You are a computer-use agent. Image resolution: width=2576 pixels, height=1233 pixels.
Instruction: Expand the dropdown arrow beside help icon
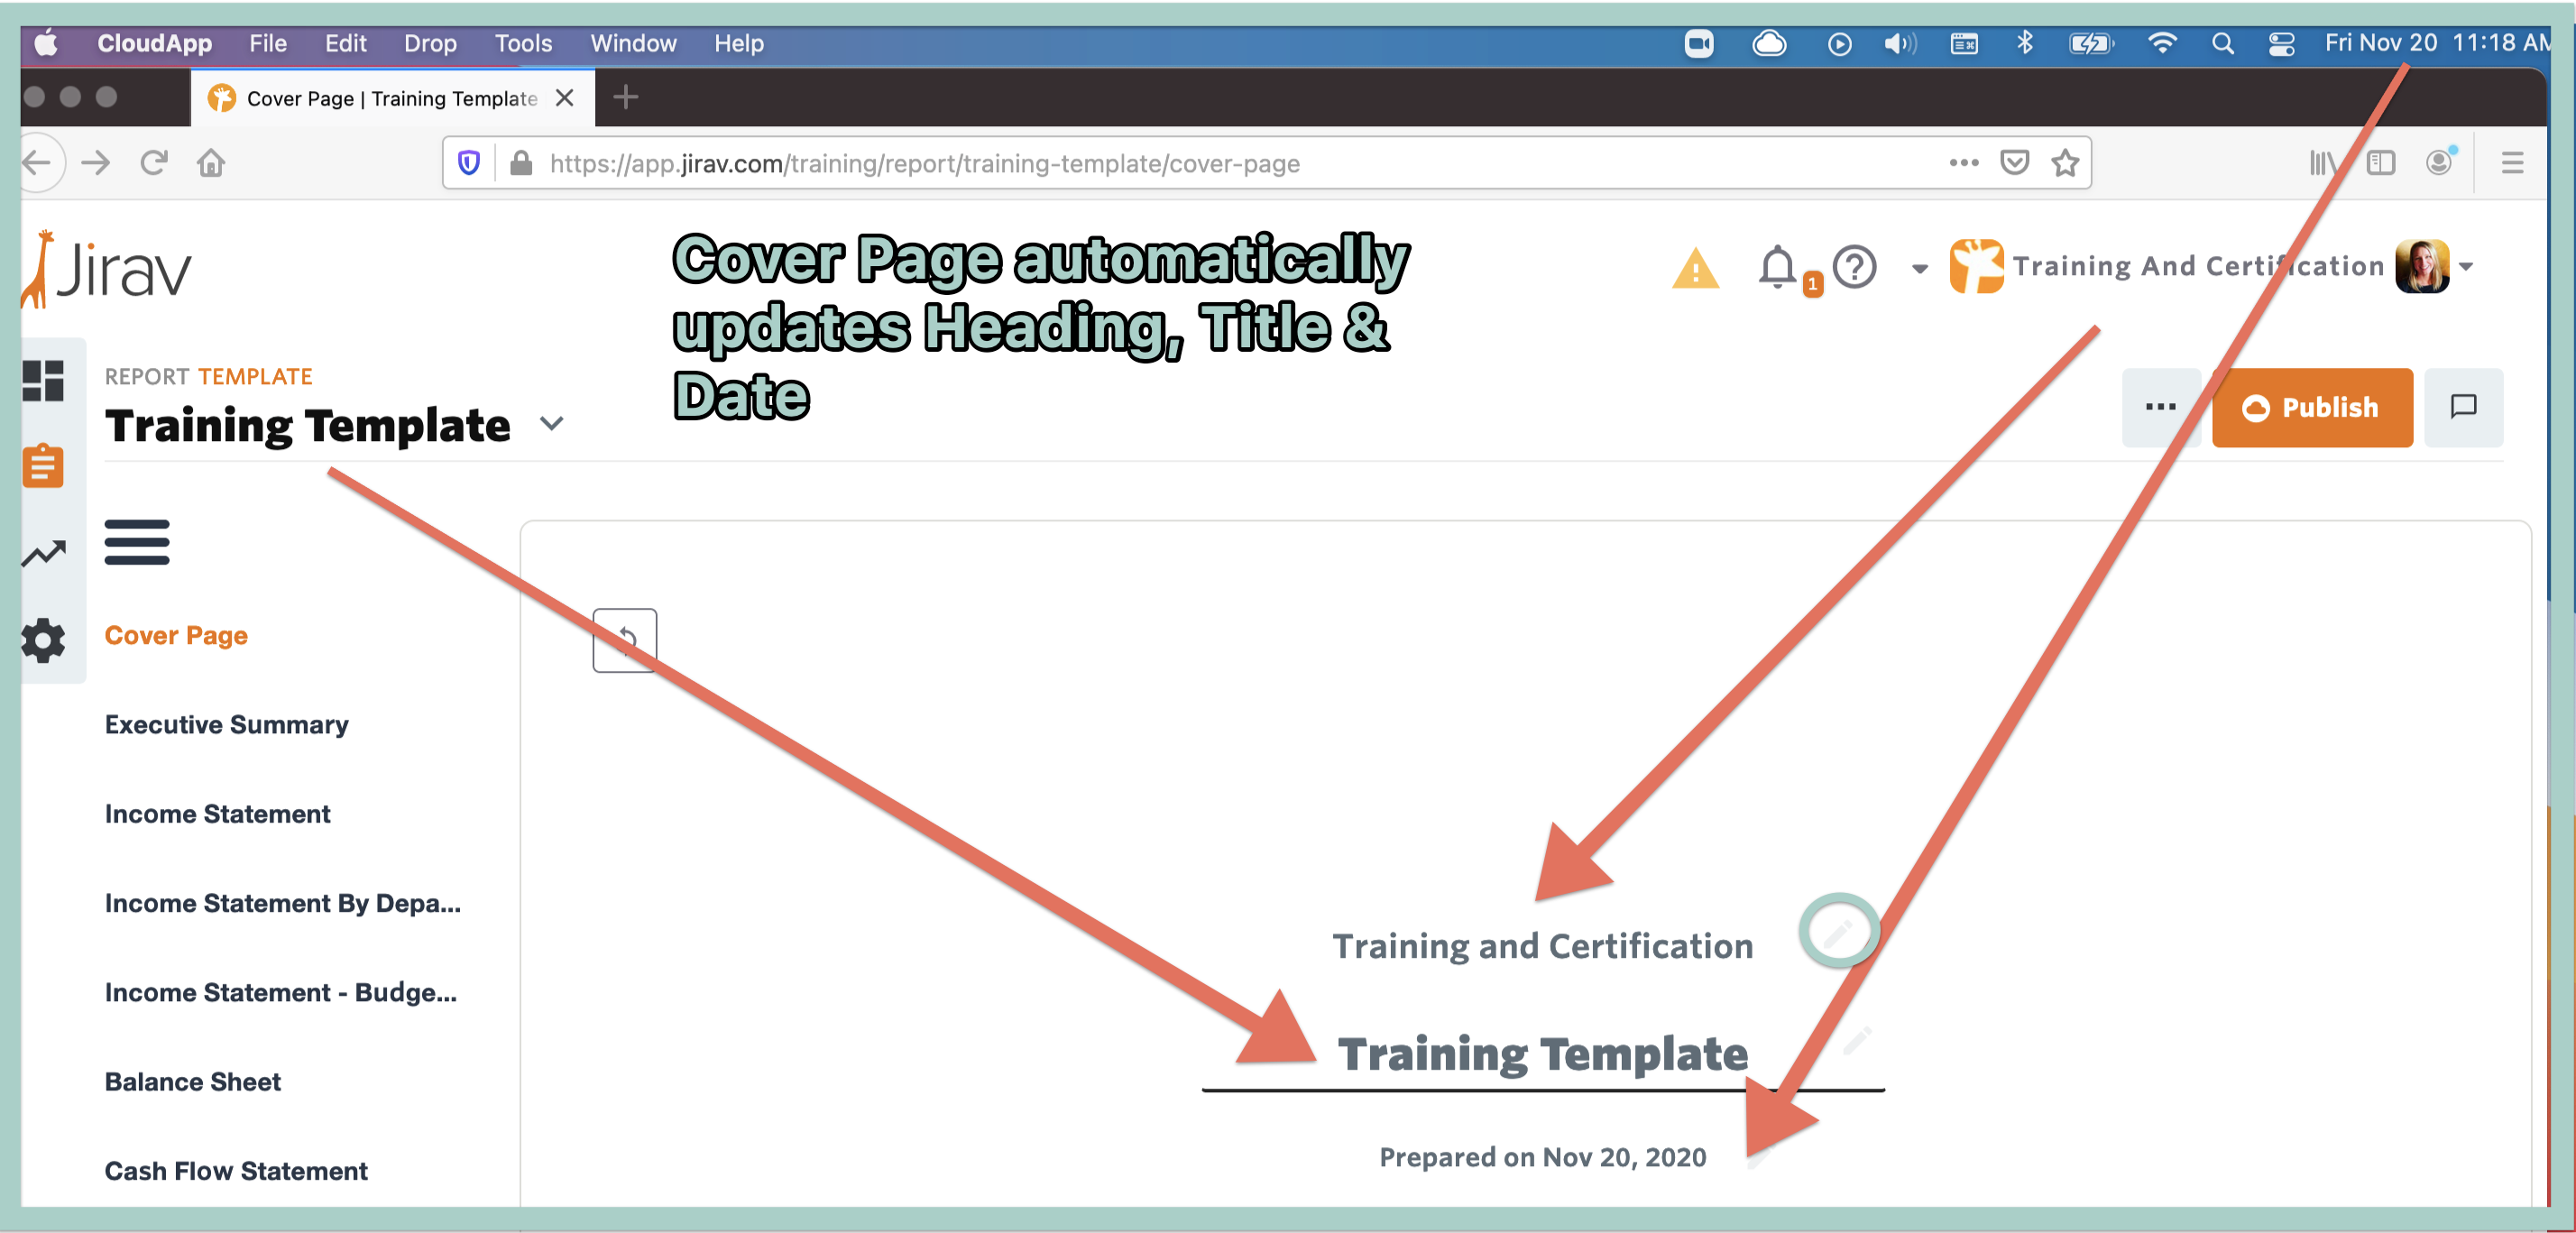coord(1919,268)
